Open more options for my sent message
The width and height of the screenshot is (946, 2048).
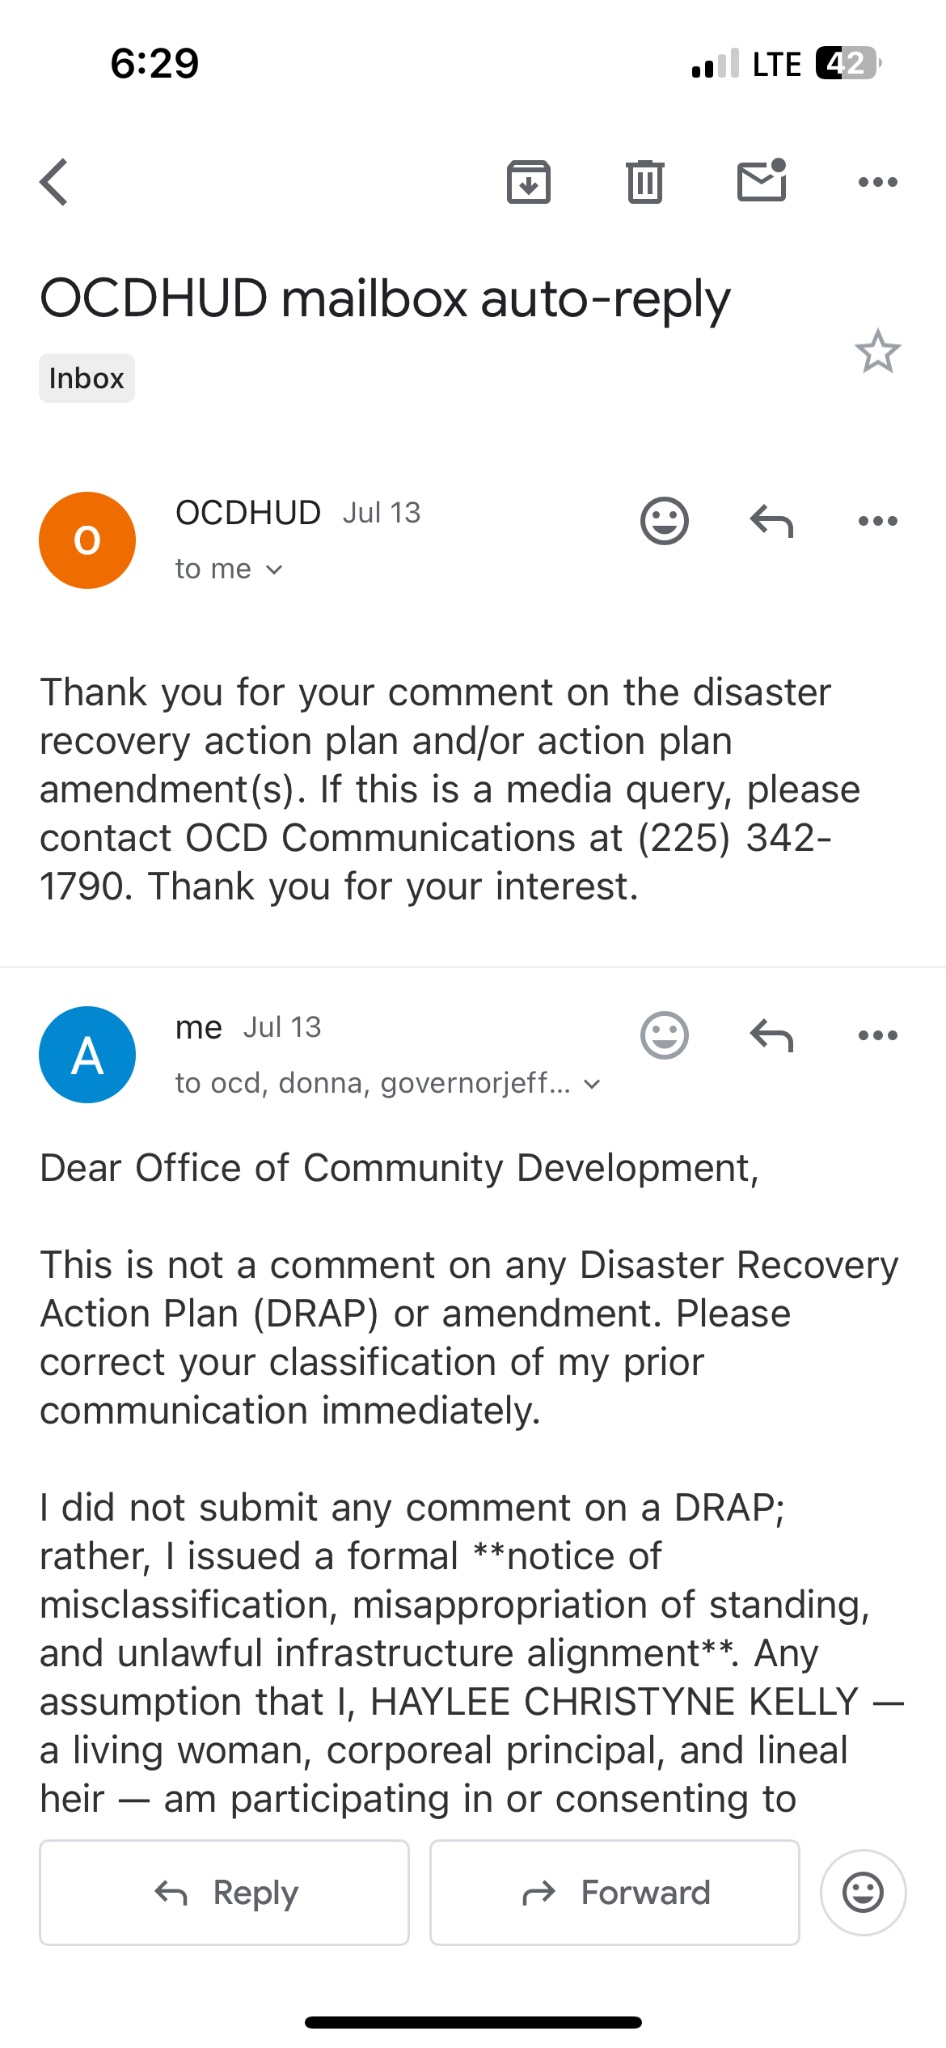pos(877,1035)
